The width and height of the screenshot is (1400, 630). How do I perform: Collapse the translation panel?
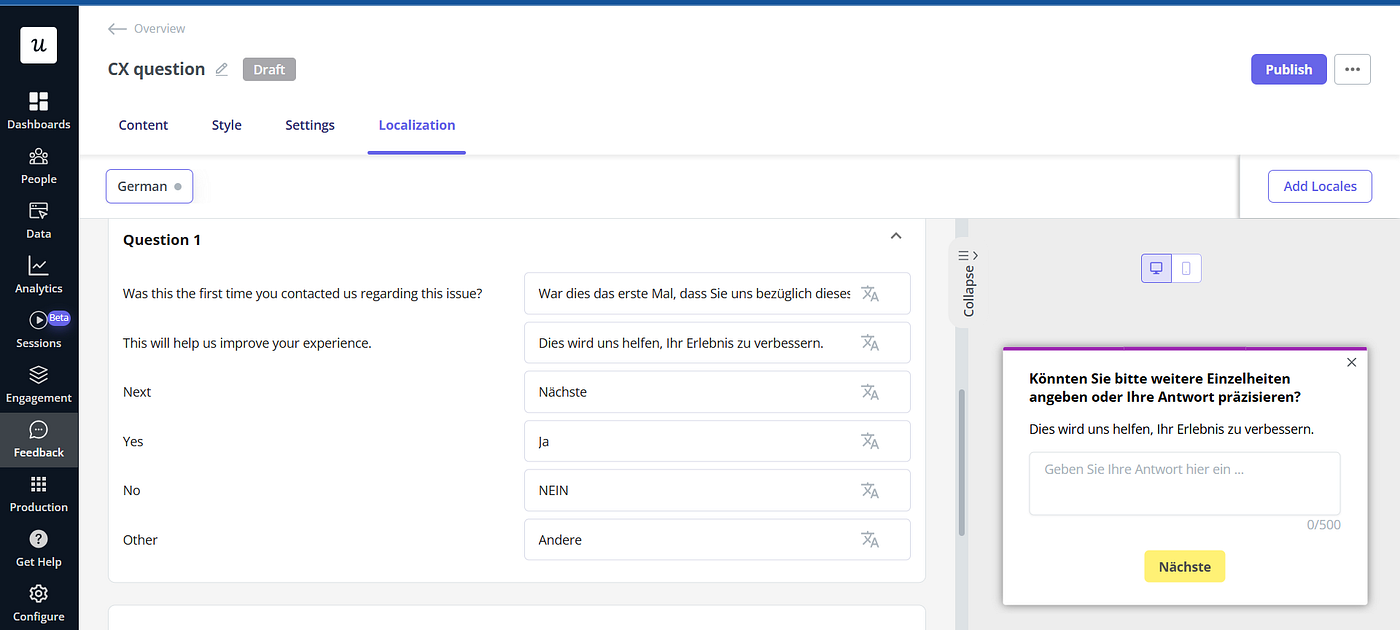coord(968,283)
